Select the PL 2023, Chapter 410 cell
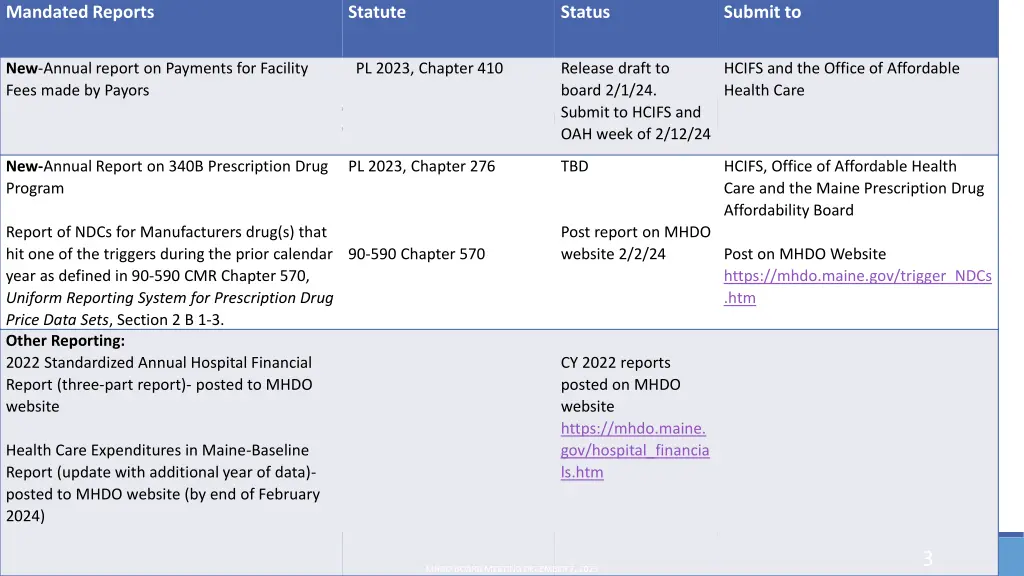Viewport: 1024px width, 576px height. coord(429,68)
